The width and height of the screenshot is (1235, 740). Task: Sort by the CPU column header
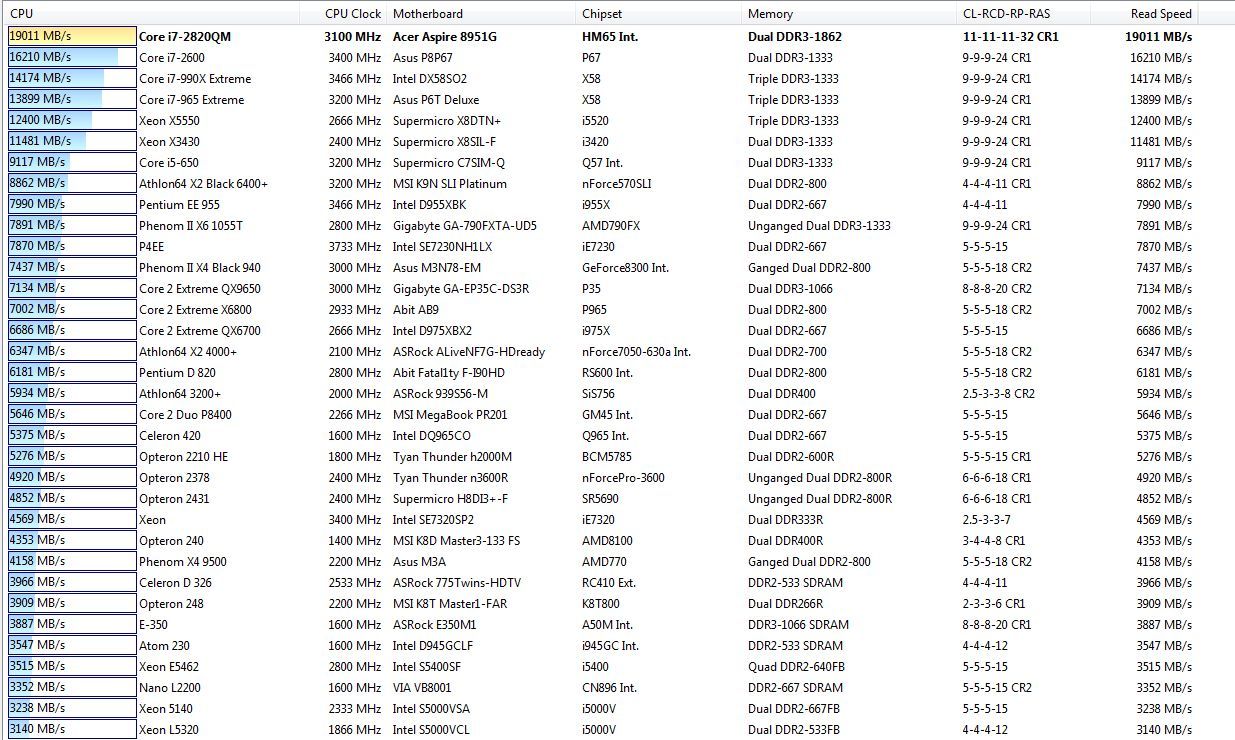click(x=150, y=13)
